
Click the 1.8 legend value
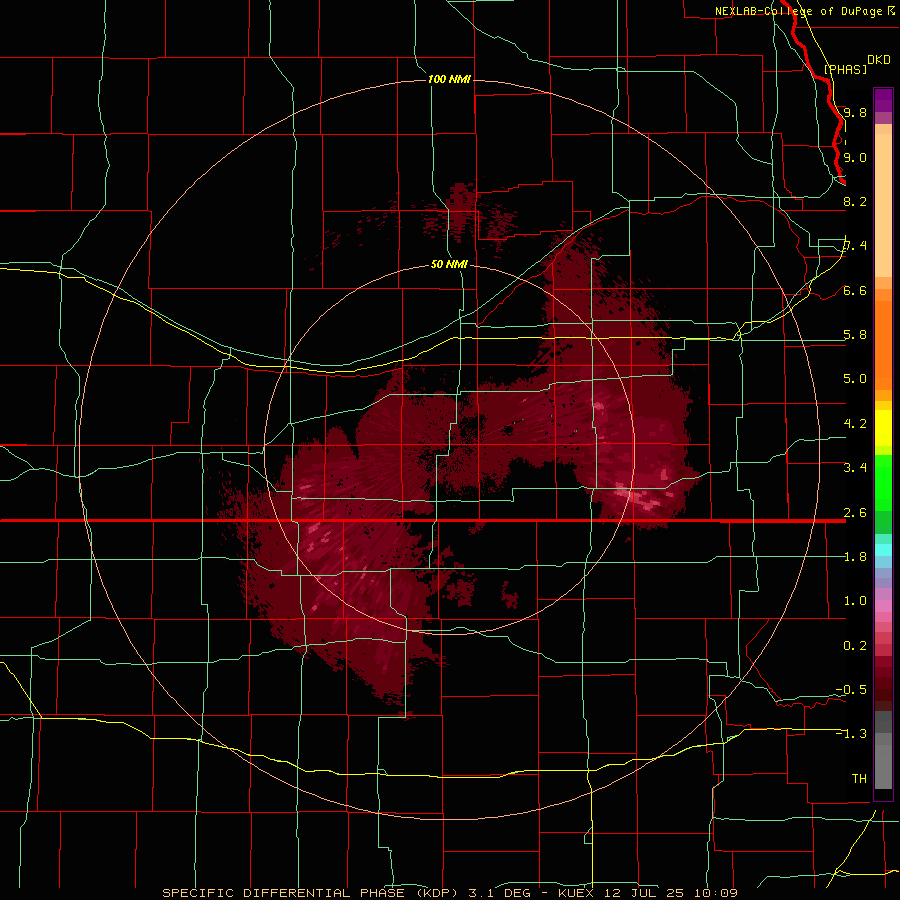tap(855, 557)
